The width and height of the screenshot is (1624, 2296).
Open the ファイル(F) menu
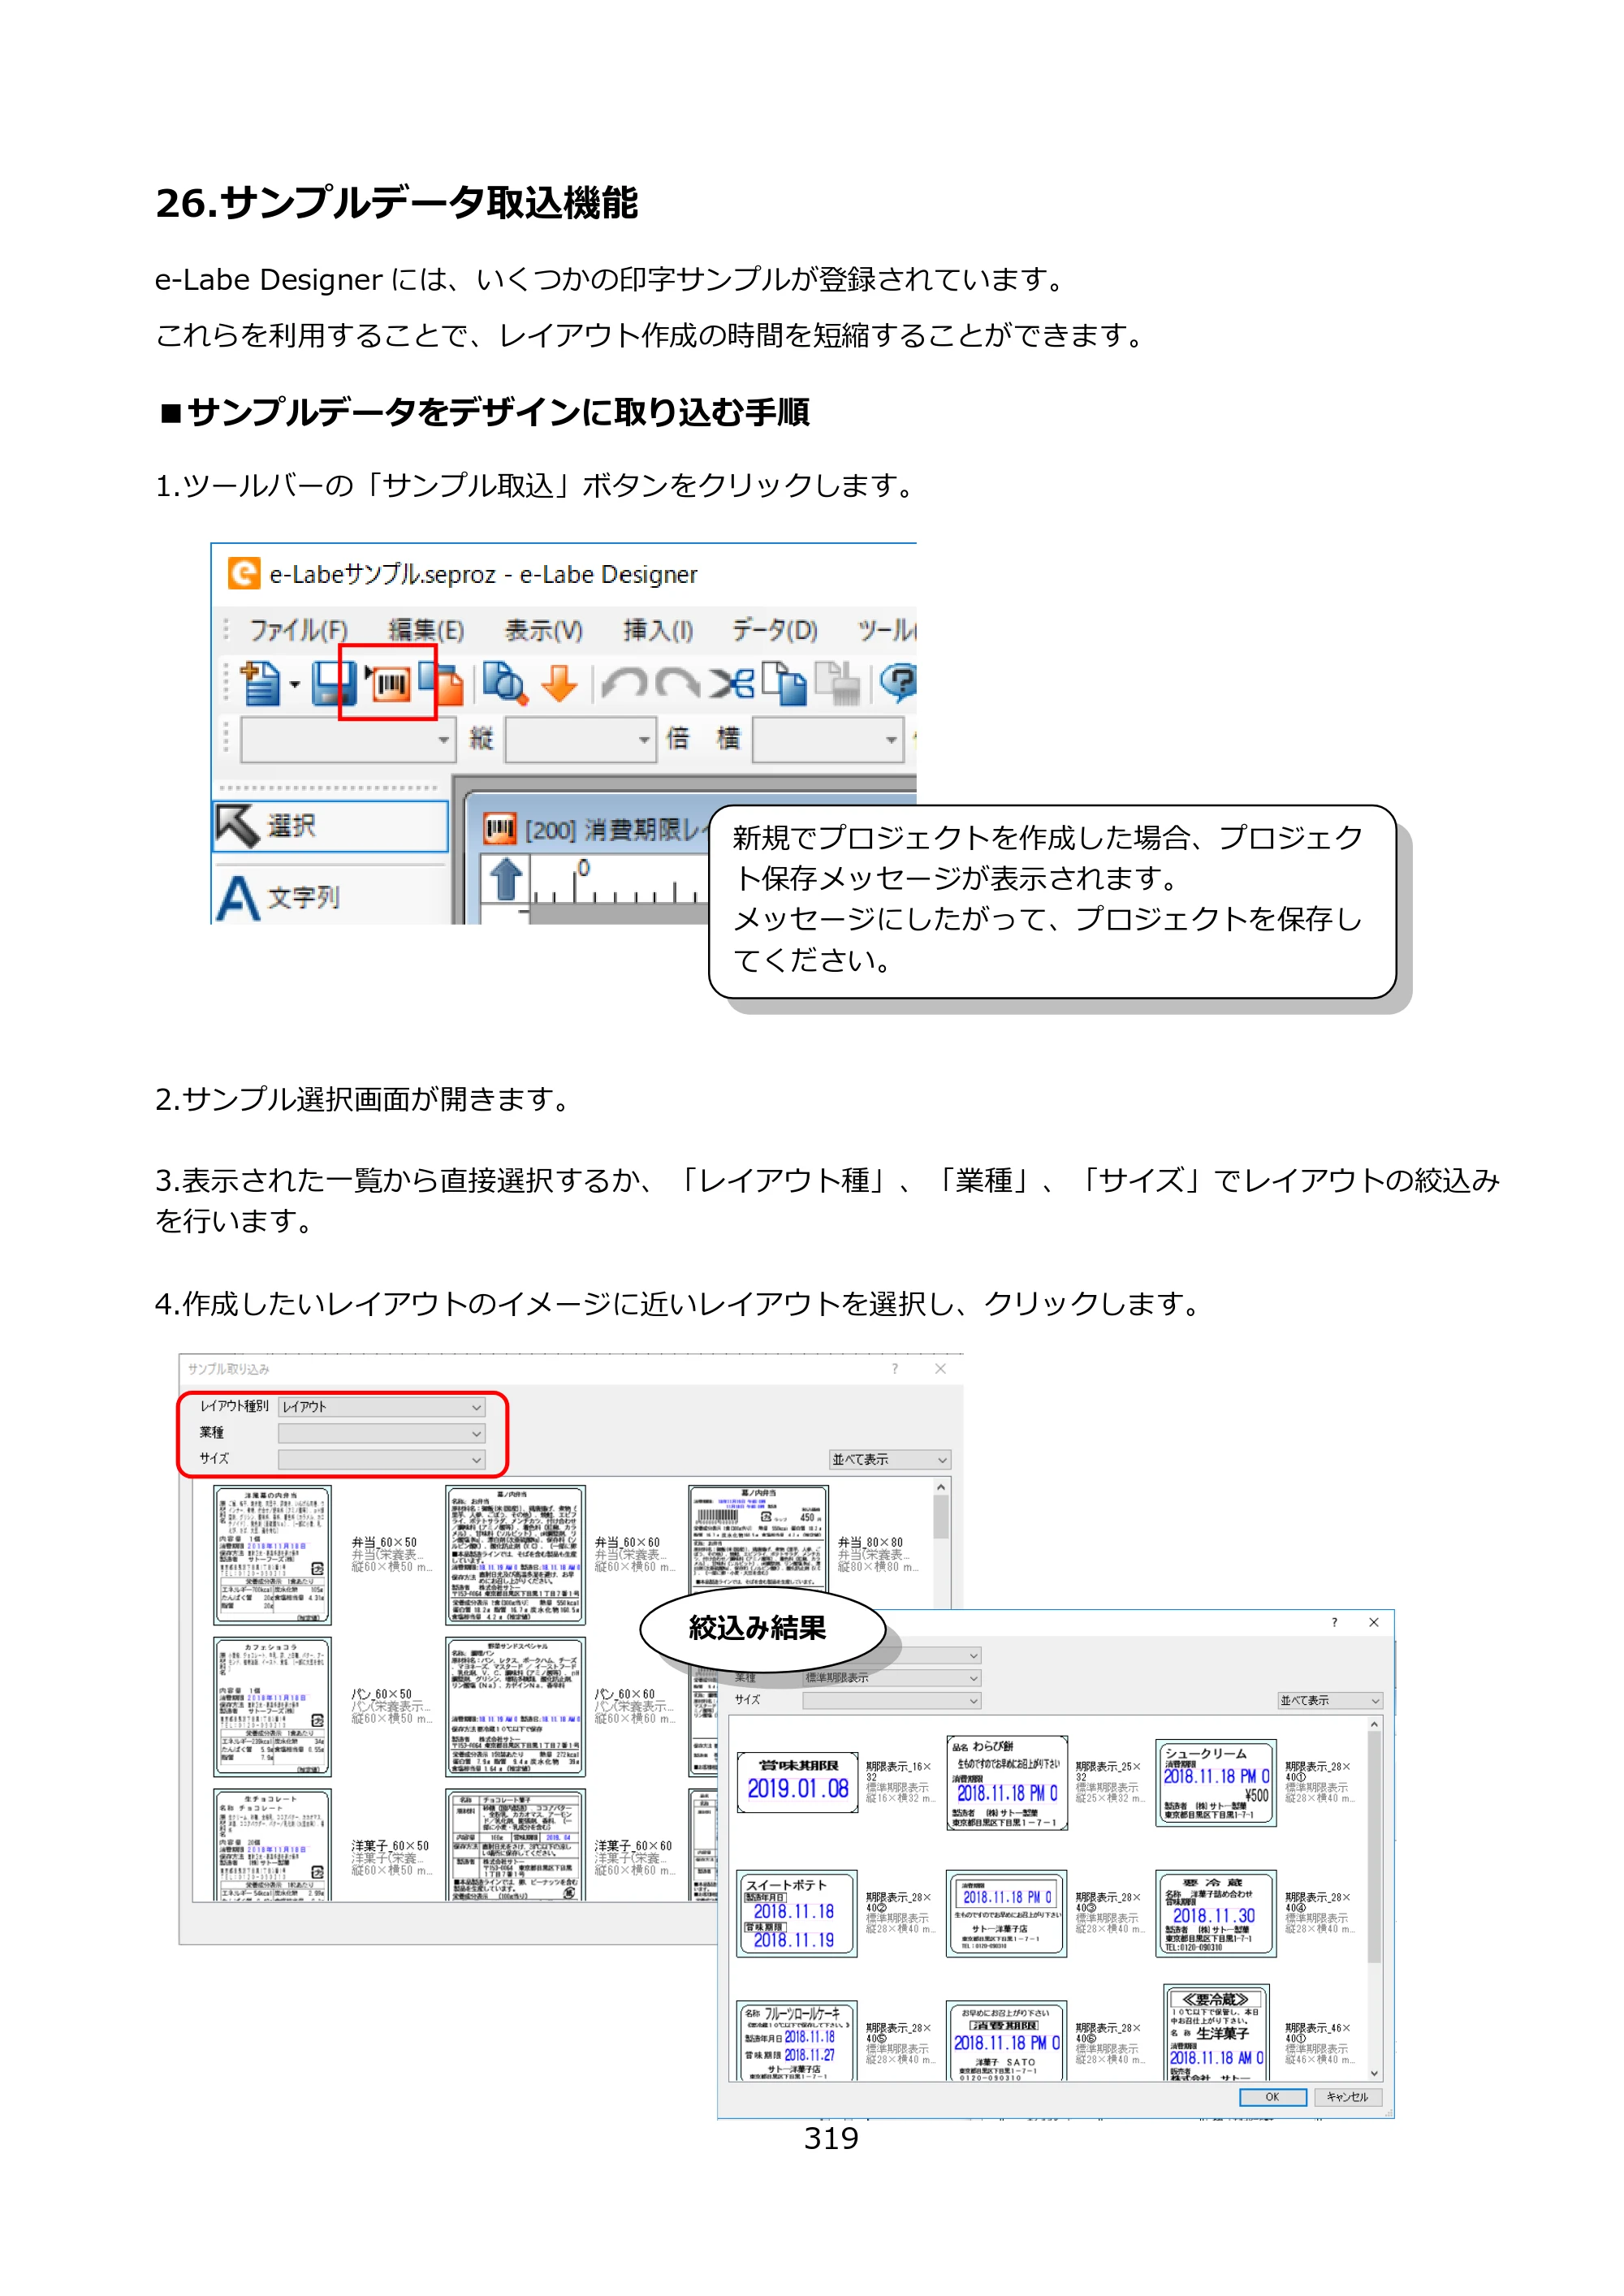point(298,630)
